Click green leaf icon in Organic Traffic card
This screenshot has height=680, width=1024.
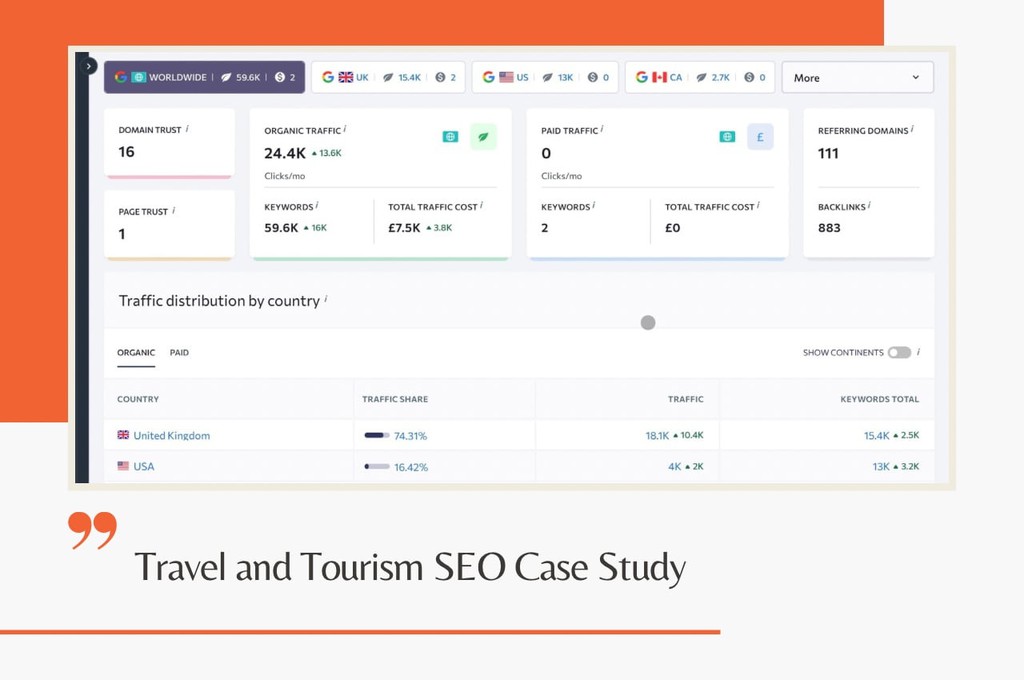tap(483, 137)
